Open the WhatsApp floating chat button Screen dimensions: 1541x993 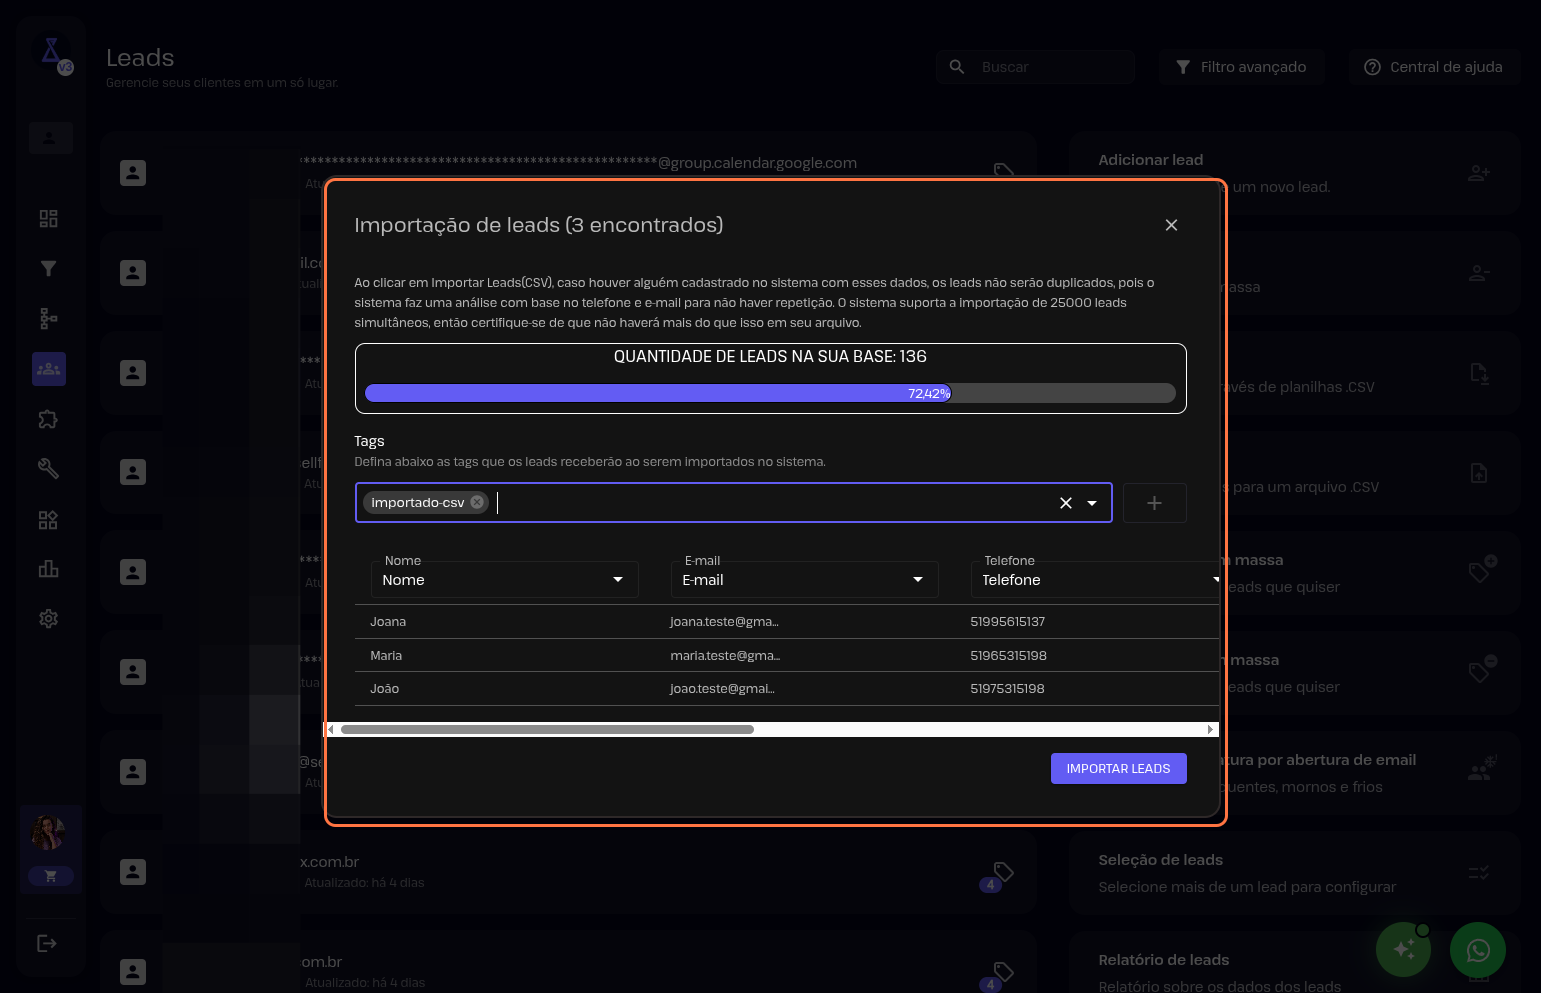[x=1477, y=949]
